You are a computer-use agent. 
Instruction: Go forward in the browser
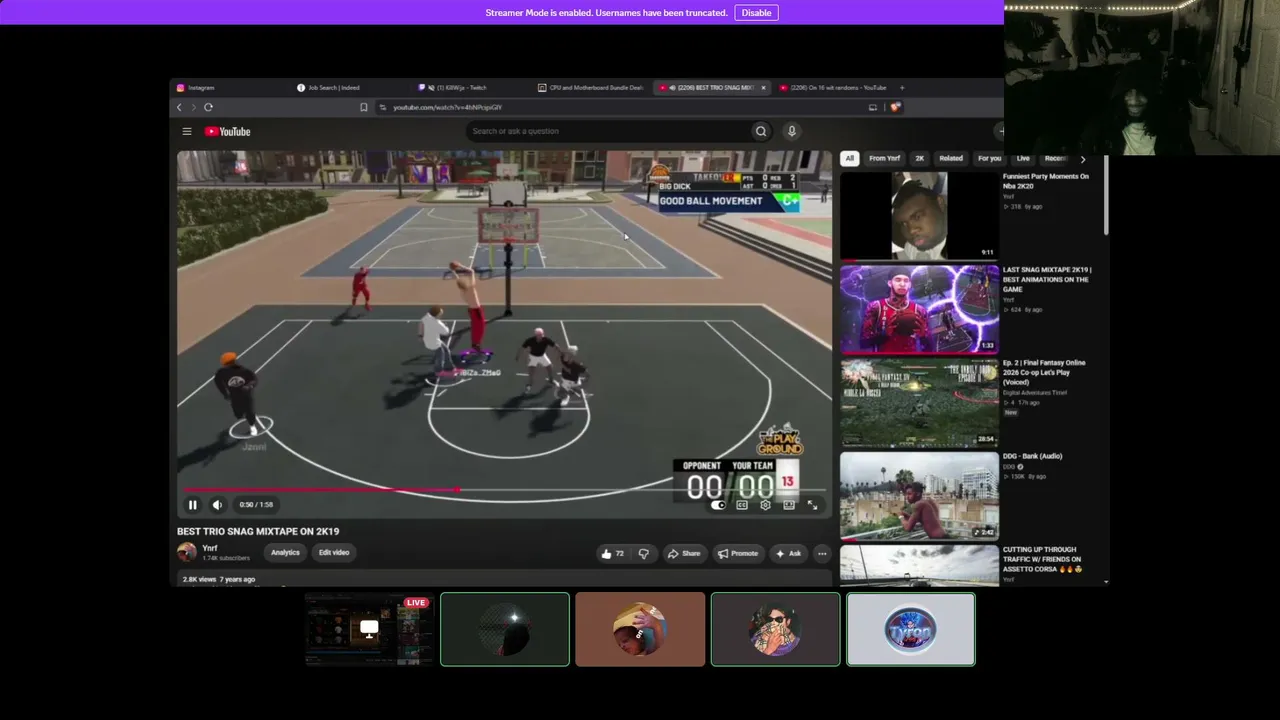pos(193,107)
